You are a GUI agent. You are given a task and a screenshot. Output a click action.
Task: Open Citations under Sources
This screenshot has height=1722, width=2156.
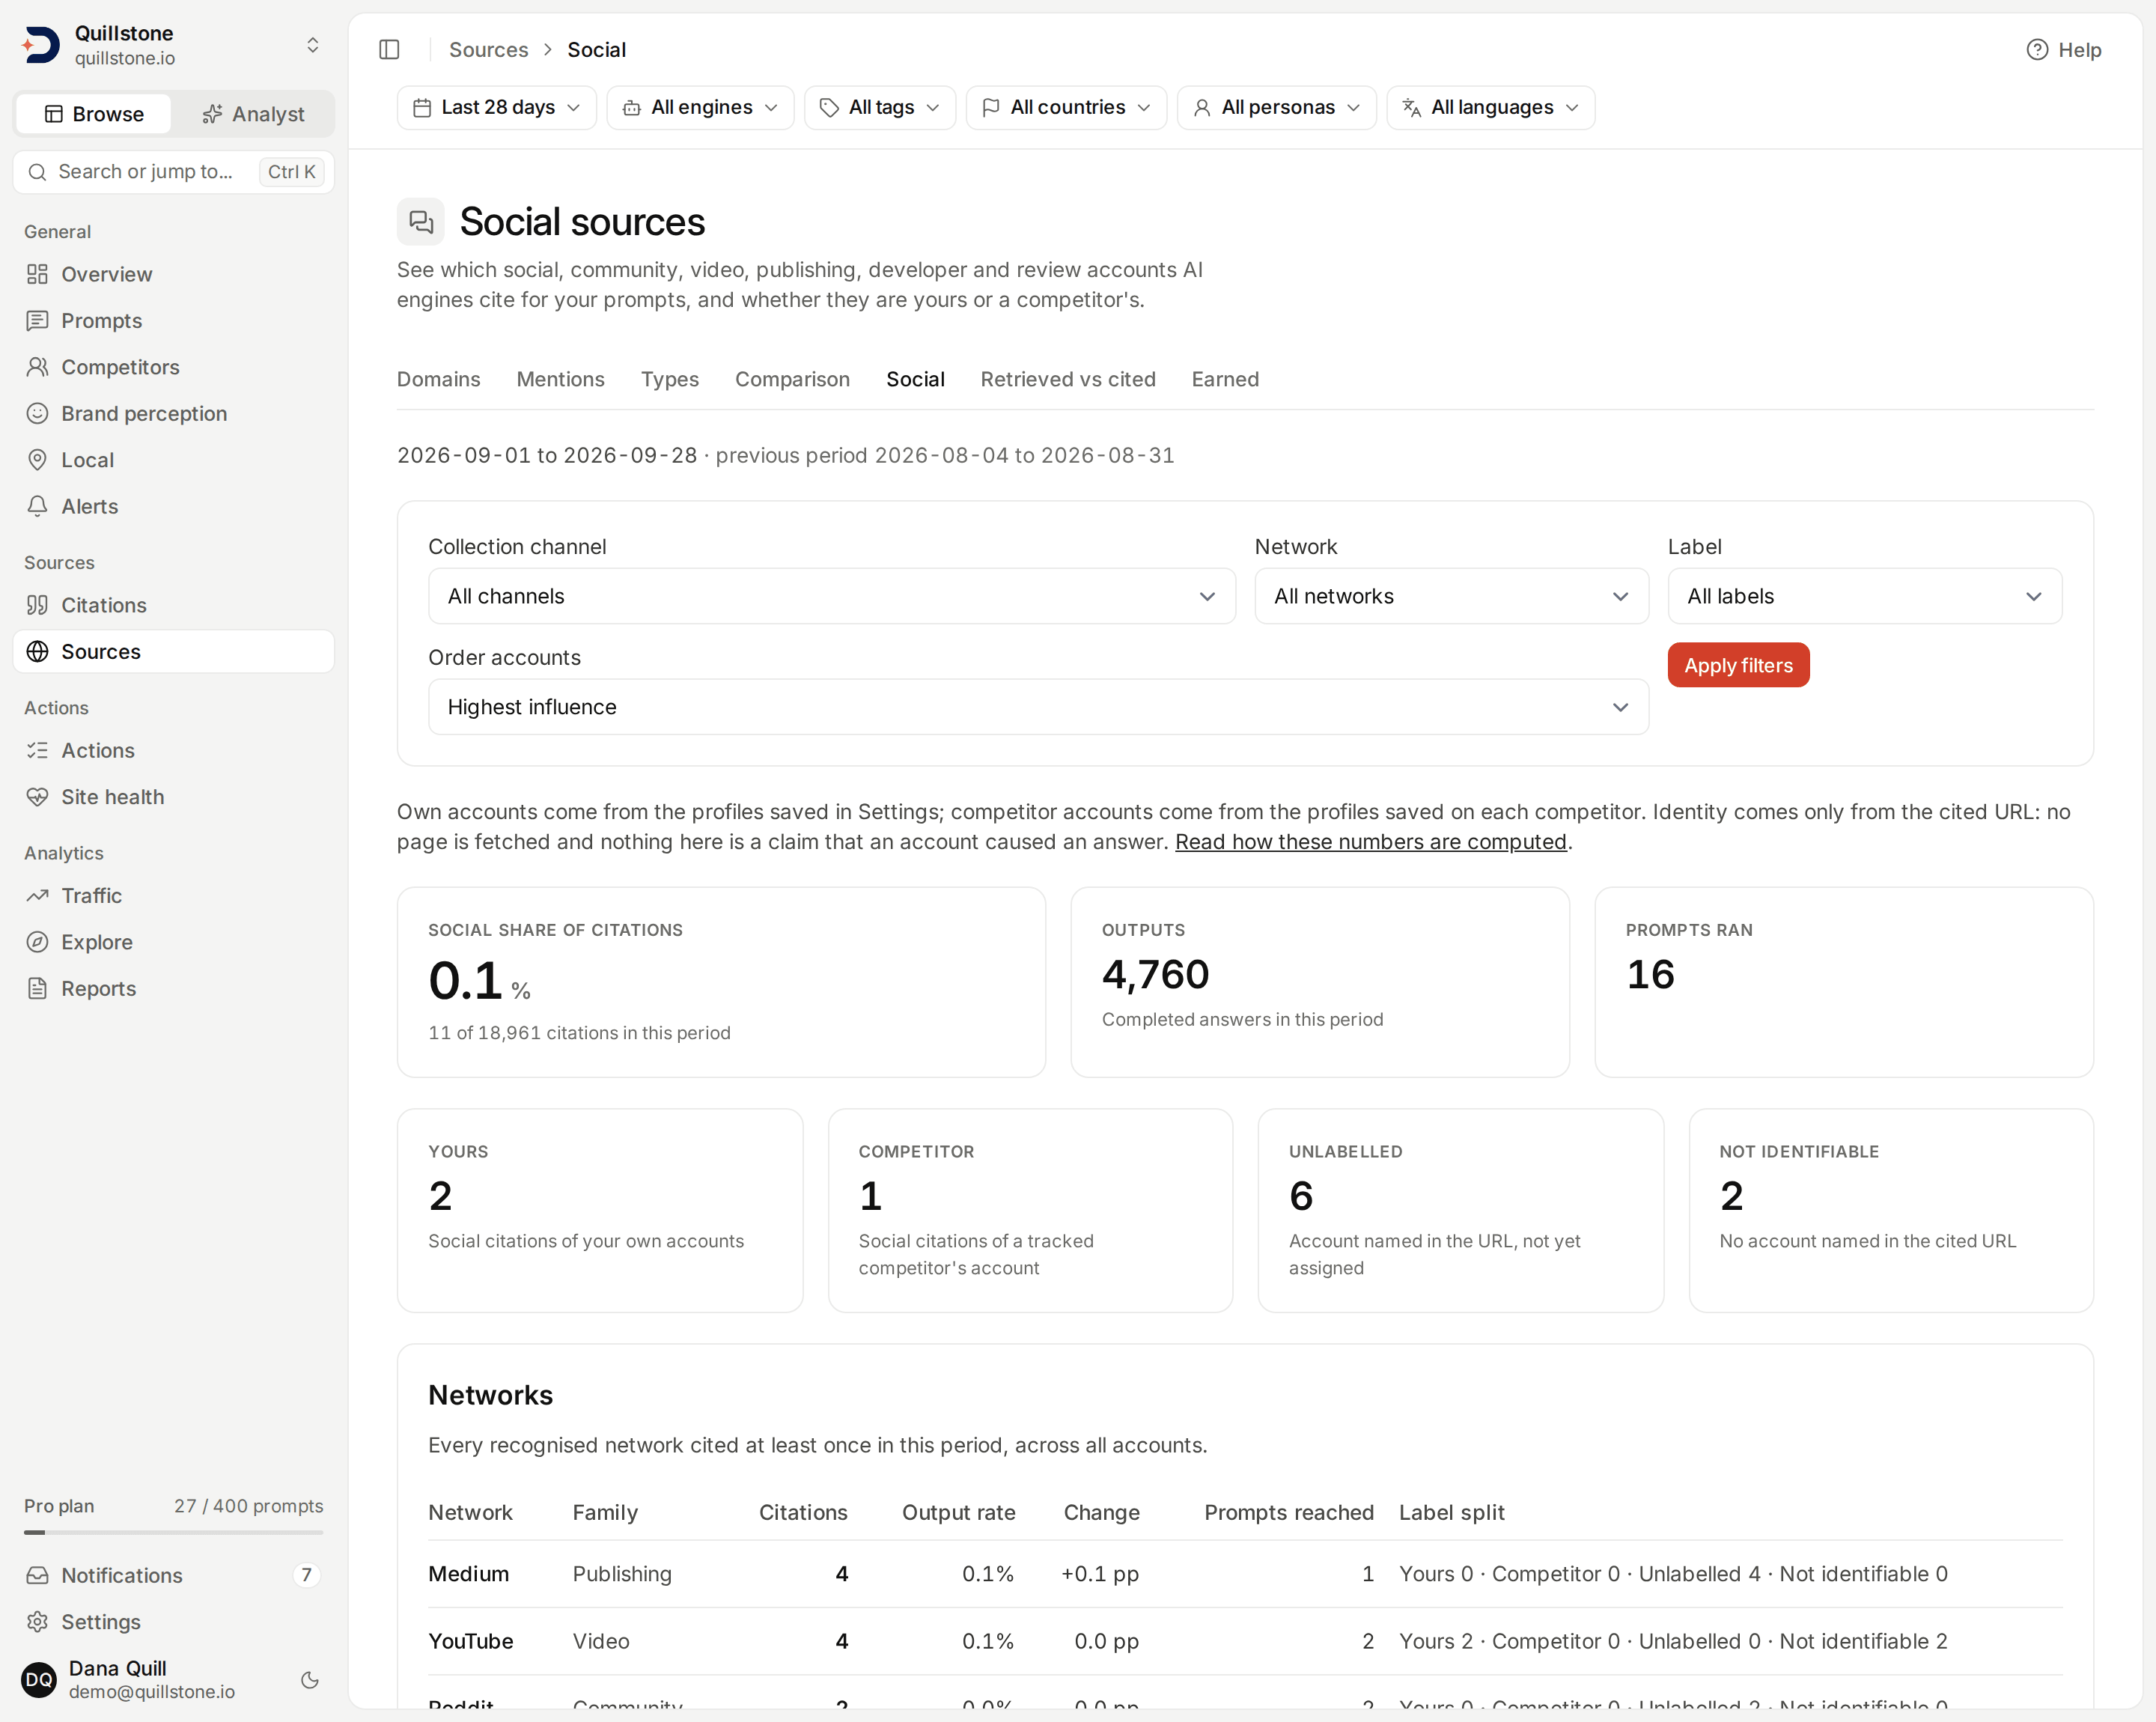[x=174, y=605]
